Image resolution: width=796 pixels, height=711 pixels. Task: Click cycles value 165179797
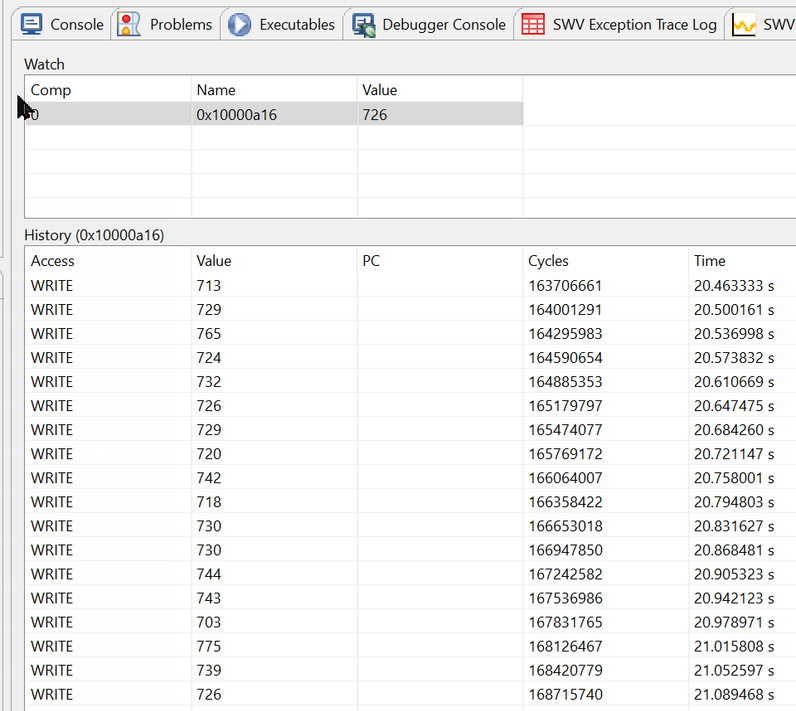565,405
